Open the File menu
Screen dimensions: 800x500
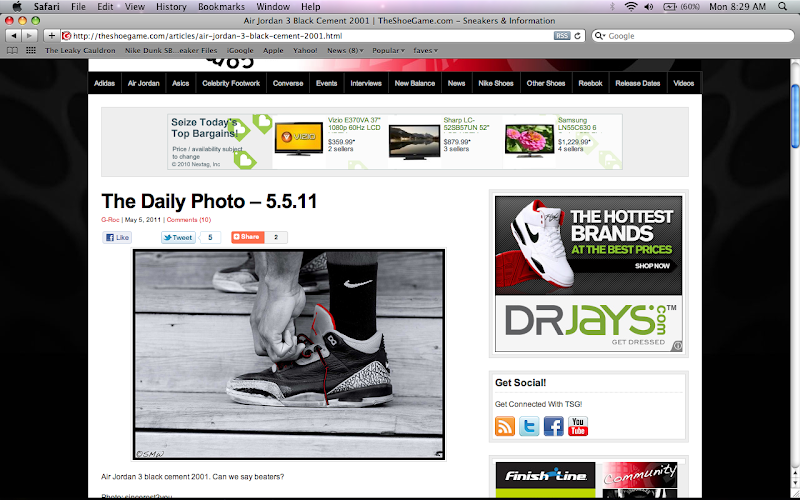(78, 7)
